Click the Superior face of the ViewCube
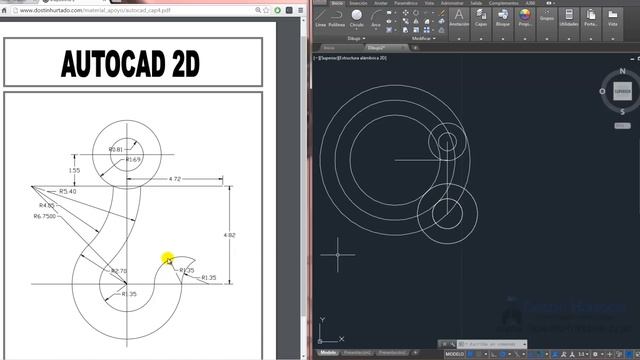The image size is (640, 360). pyautogui.click(x=622, y=91)
